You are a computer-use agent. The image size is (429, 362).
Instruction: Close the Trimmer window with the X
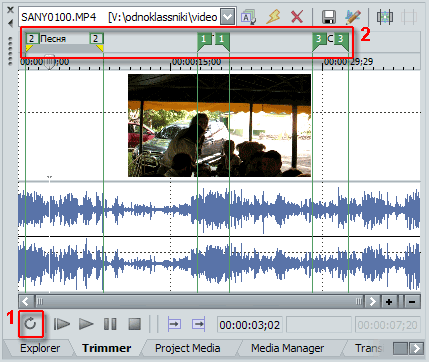[10, 10]
